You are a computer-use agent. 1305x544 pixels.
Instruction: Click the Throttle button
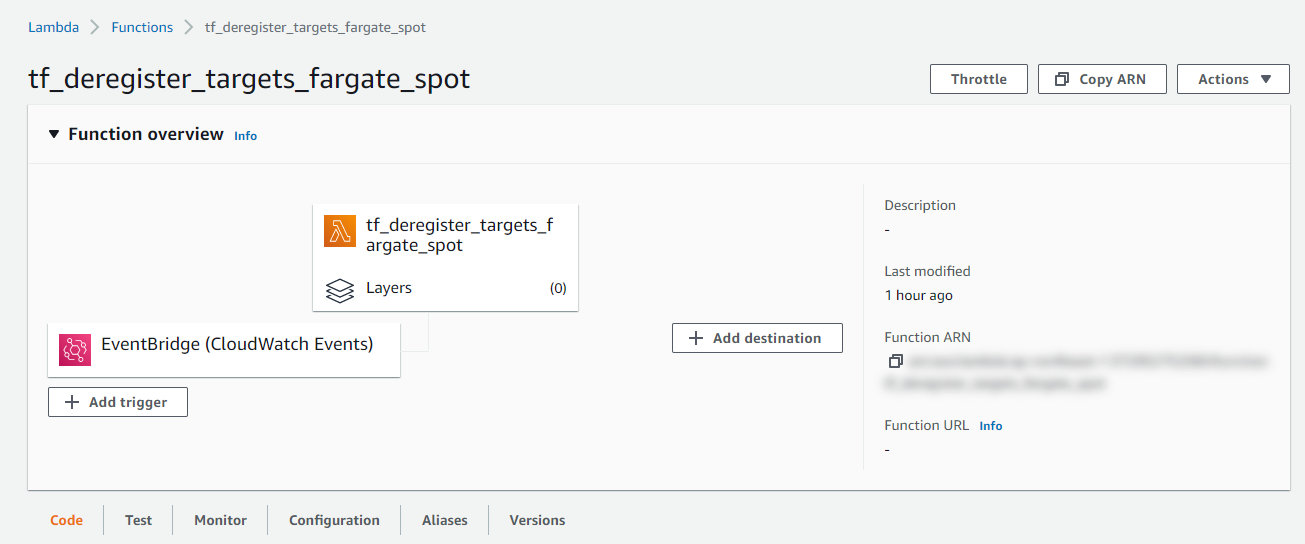click(x=979, y=79)
